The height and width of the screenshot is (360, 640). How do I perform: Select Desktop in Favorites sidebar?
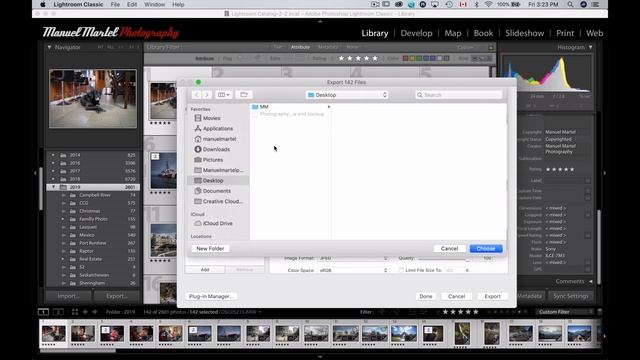tap(218, 180)
